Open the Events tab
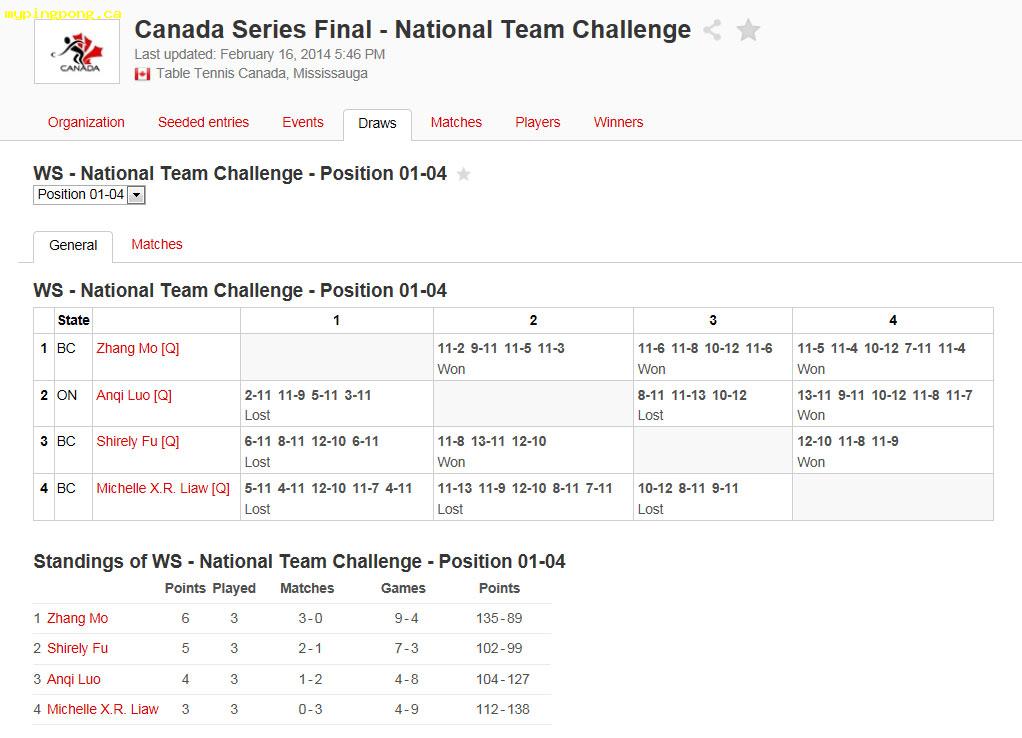1022x738 pixels. click(302, 122)
